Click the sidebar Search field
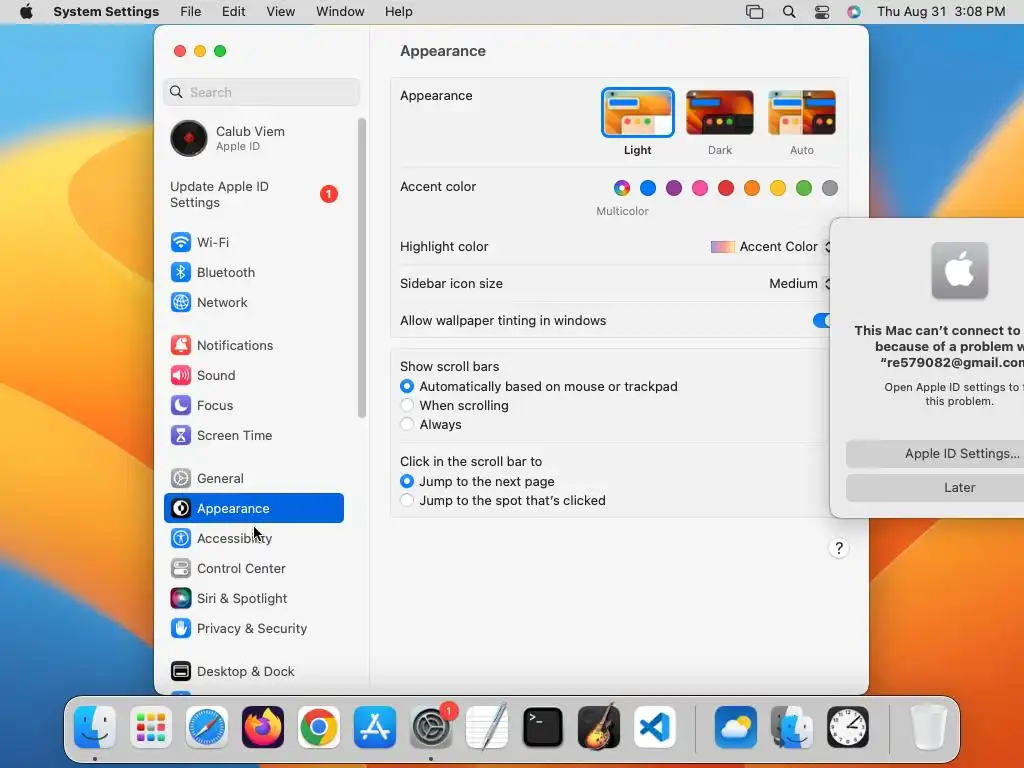The image size is (1024, 768). pos(261,92)
